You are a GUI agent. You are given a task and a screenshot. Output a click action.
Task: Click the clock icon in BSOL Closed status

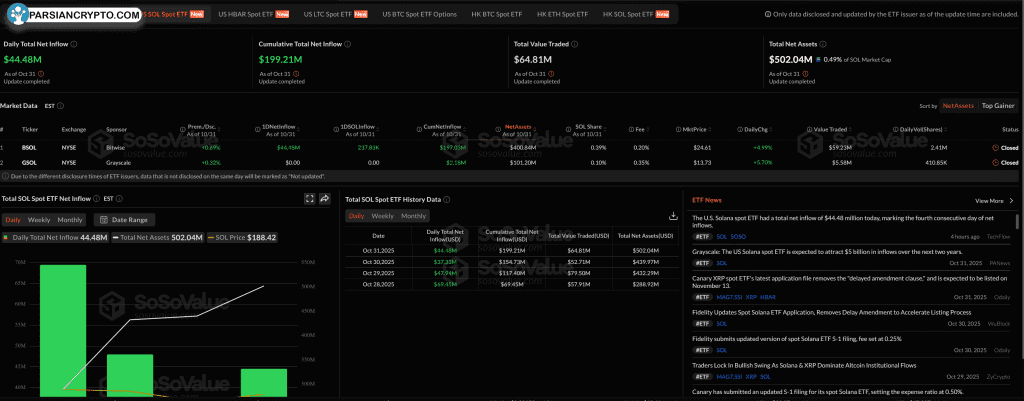995,148
